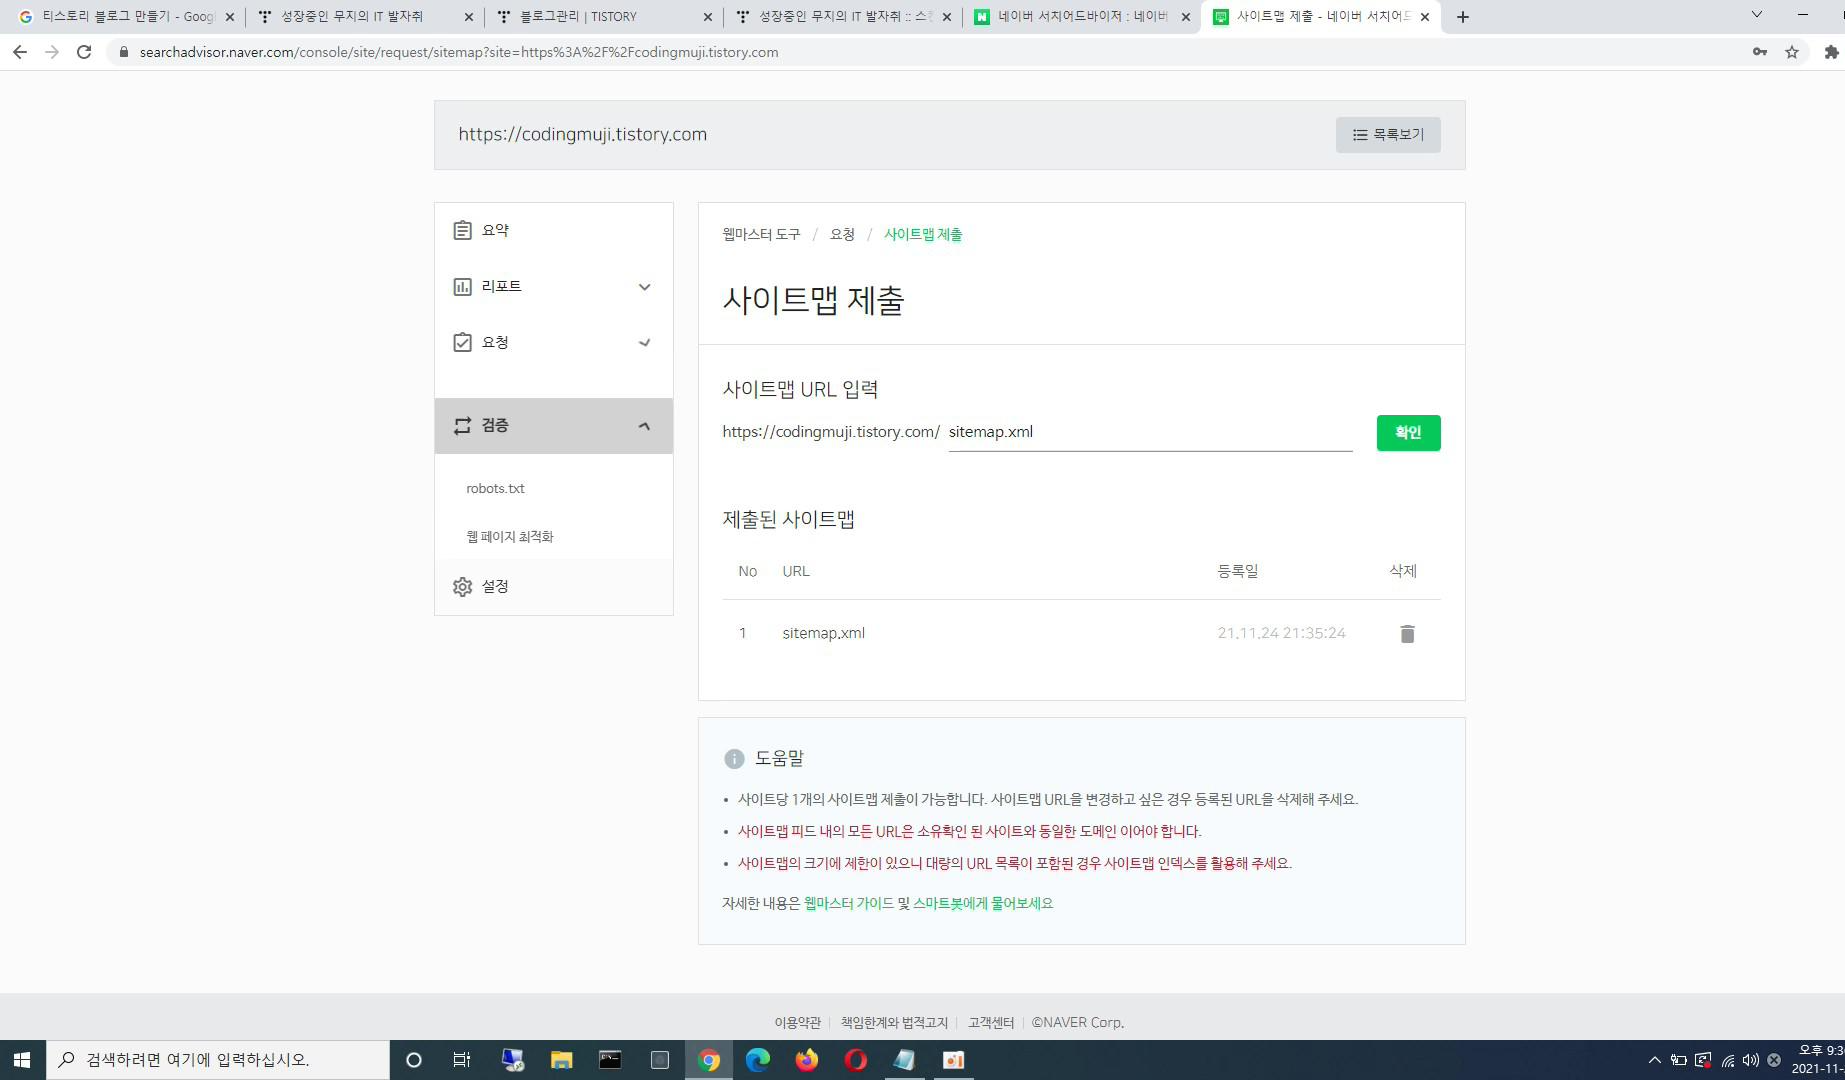Open 웹 페이지 최적화 sidebar item
Image resolution: width=1845 pixels, height=1080 pixels.
click(510, 537)
